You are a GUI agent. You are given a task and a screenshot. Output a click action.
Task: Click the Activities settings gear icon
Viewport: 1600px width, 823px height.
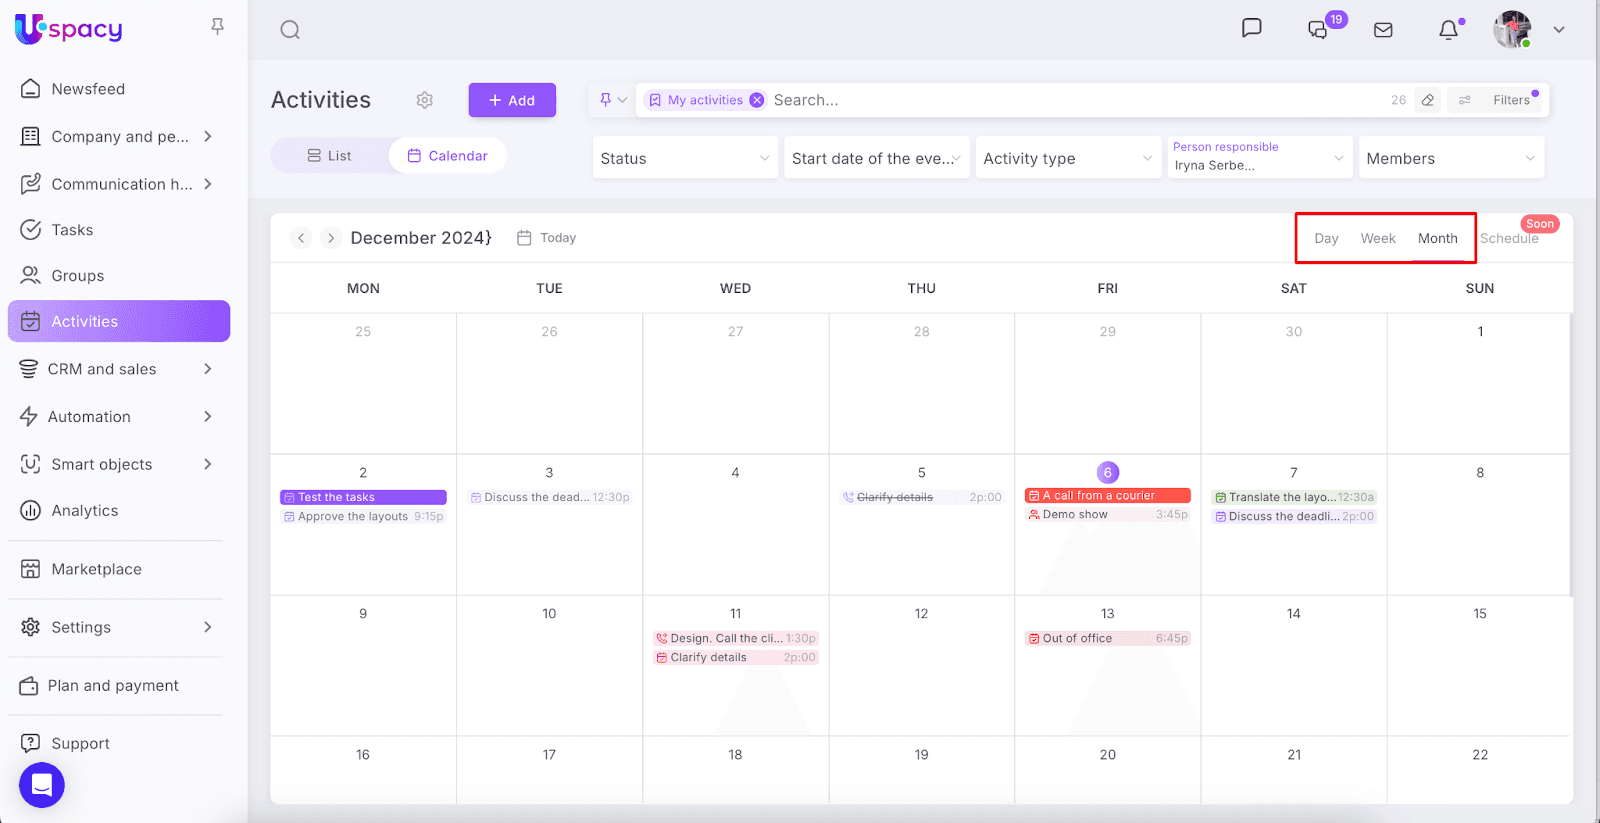(x=425, y=100)
